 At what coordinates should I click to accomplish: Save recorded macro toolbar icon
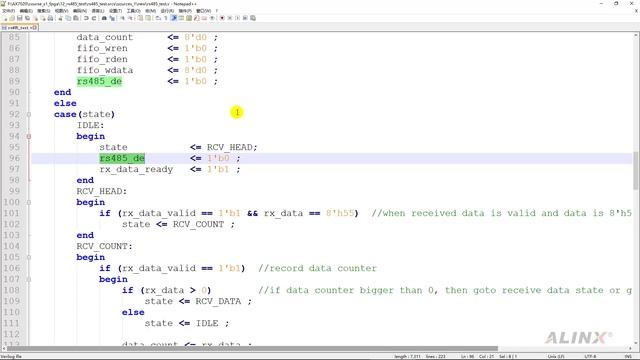(253, 18)
